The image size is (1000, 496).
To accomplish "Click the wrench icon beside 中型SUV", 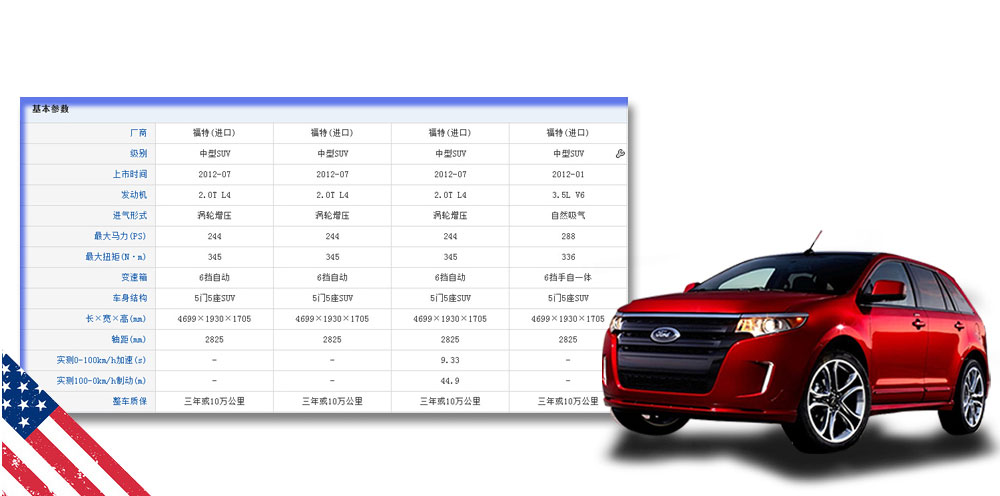I will (620, 154).
